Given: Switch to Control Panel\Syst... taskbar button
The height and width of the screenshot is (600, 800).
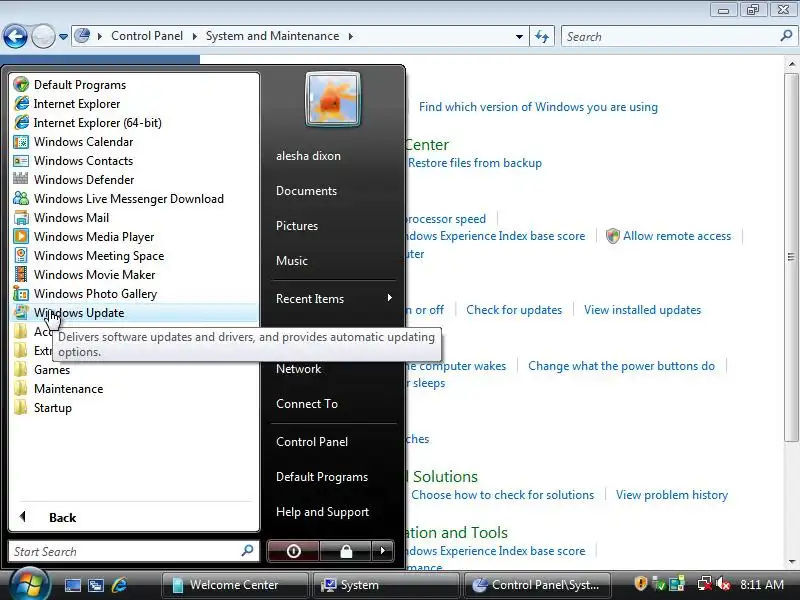Looking at the screenshot, I should point(538,585).
